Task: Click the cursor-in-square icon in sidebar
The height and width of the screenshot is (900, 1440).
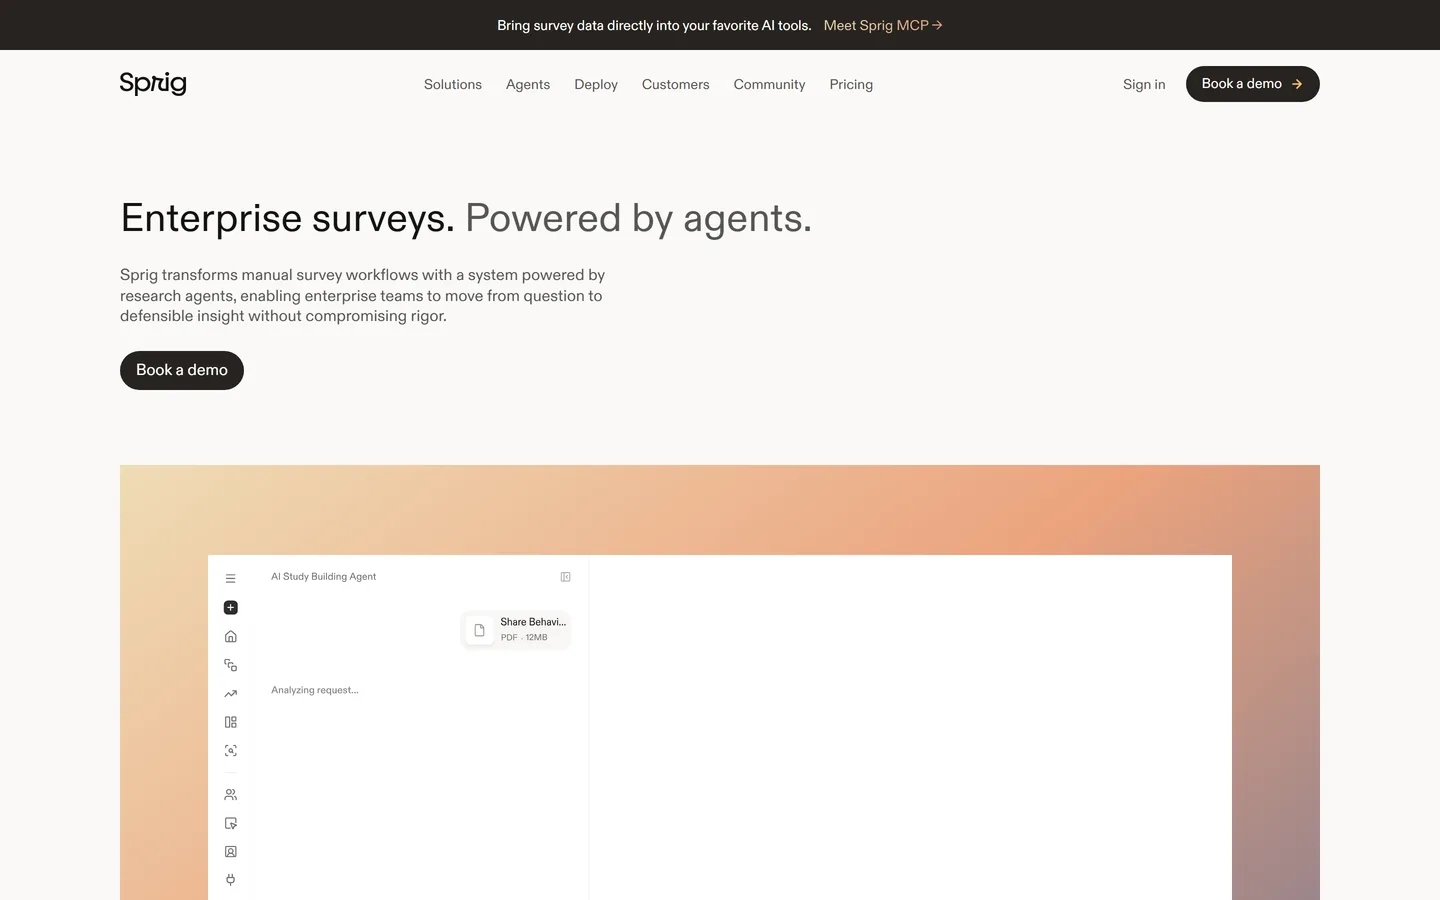Action: pyautogui.click(x=230, y=823)
